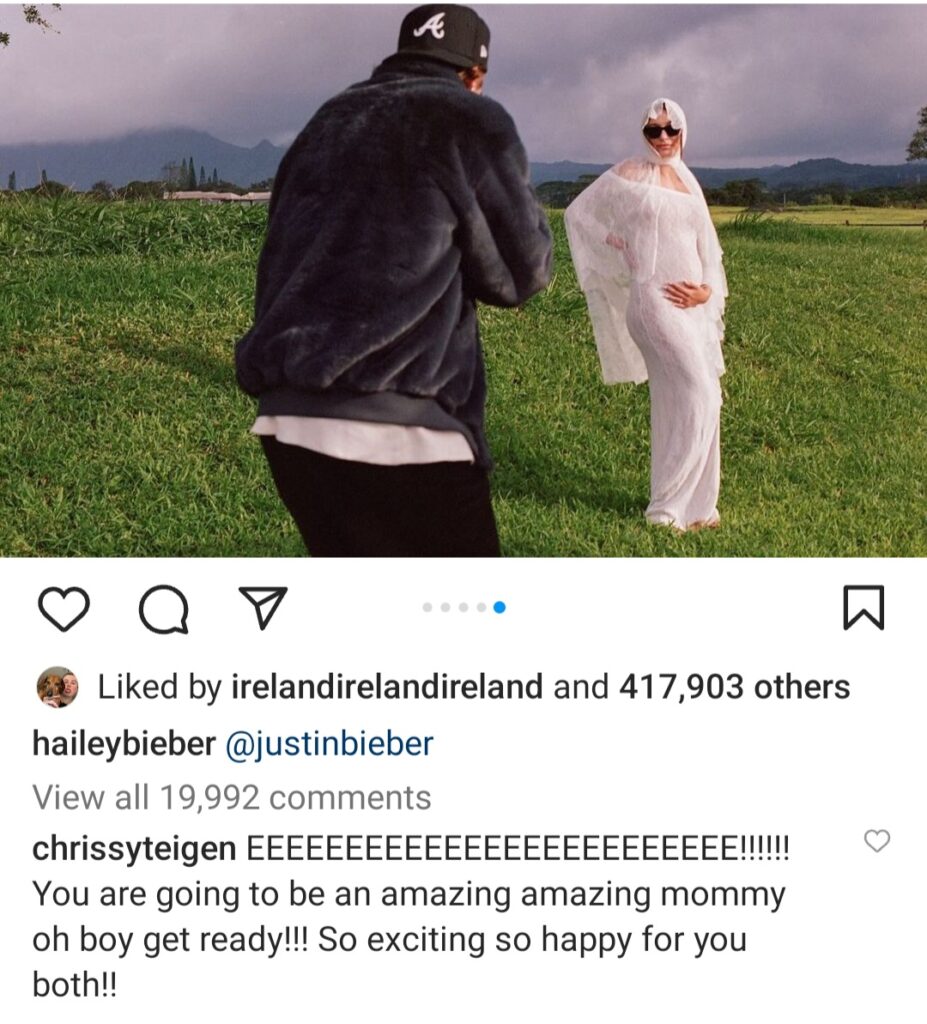Follow the @justinbieber mention link
The image size is (927, 1024).
pyautogui.click(x=329, y=744)
